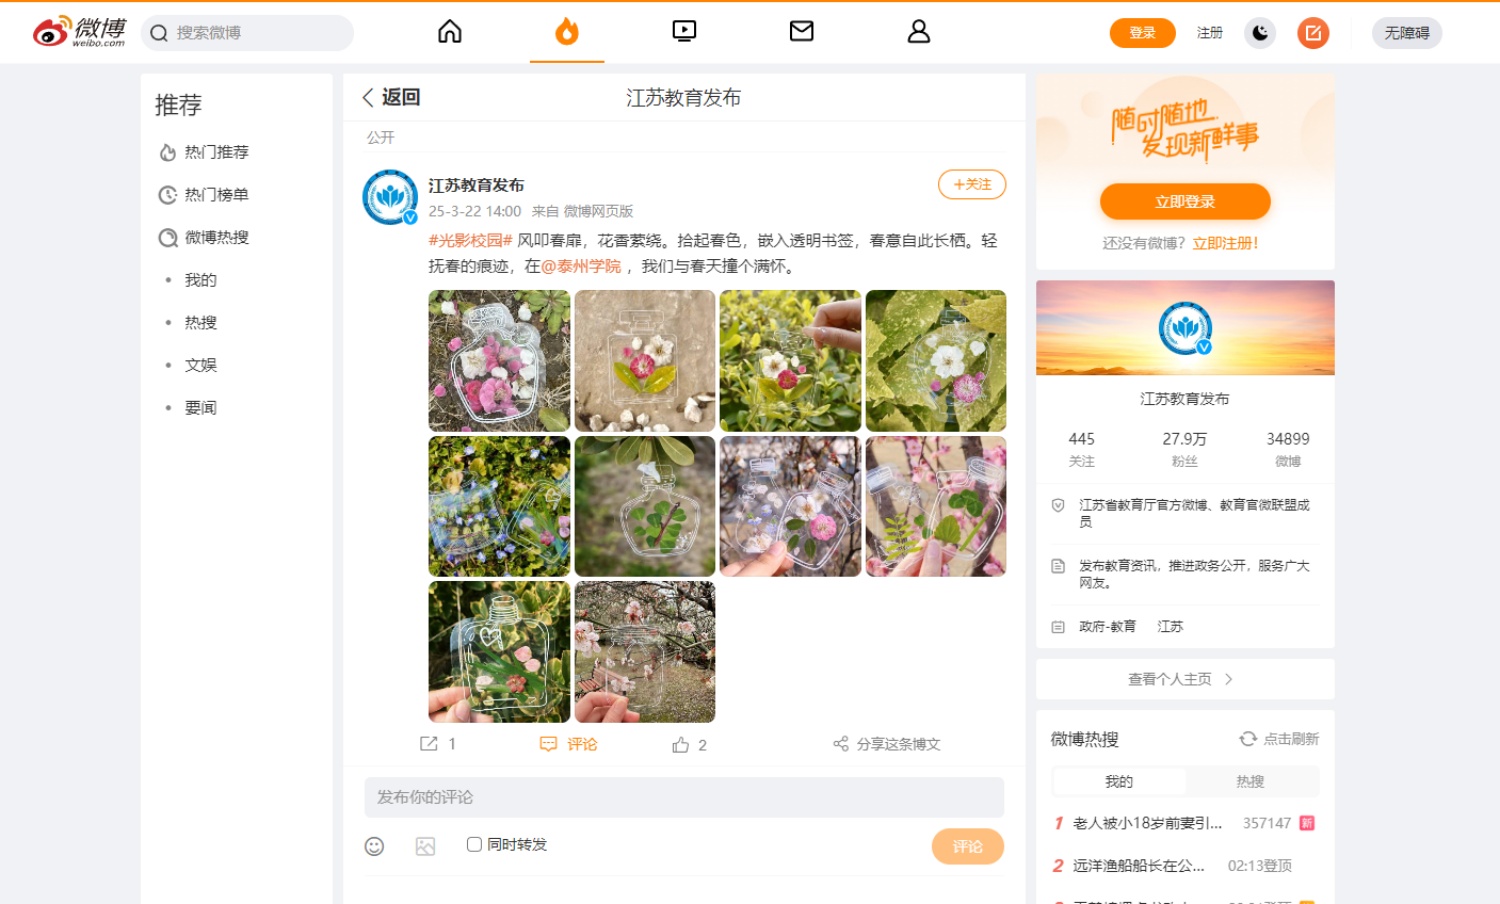Click the +关注 follow button

[971, 185]
